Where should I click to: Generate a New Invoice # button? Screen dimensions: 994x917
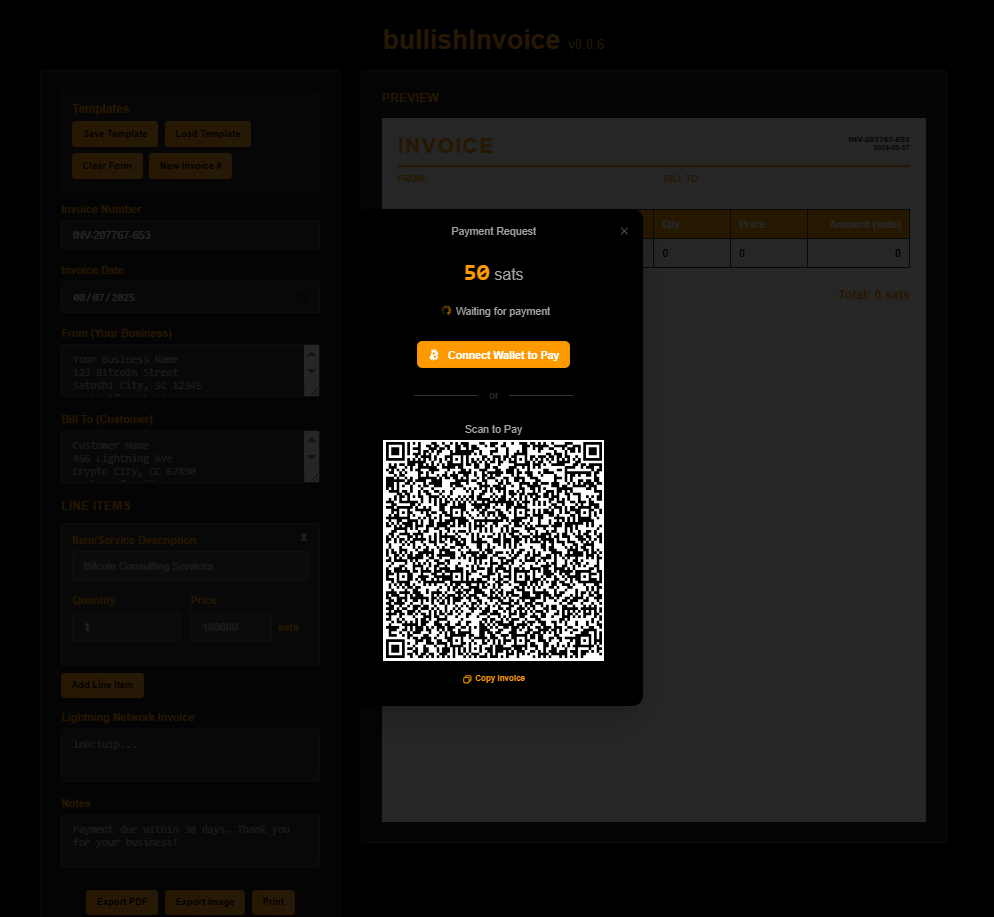pyautogui.click(x=190, y=166)
